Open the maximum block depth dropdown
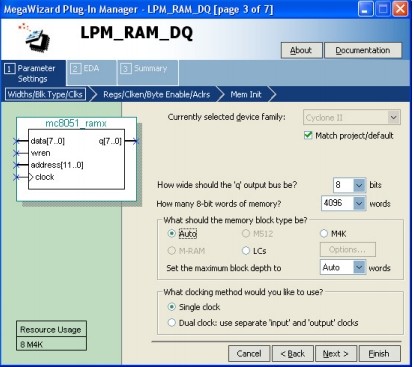Viewport: 414px width, 367px height. tap(359, 267)
